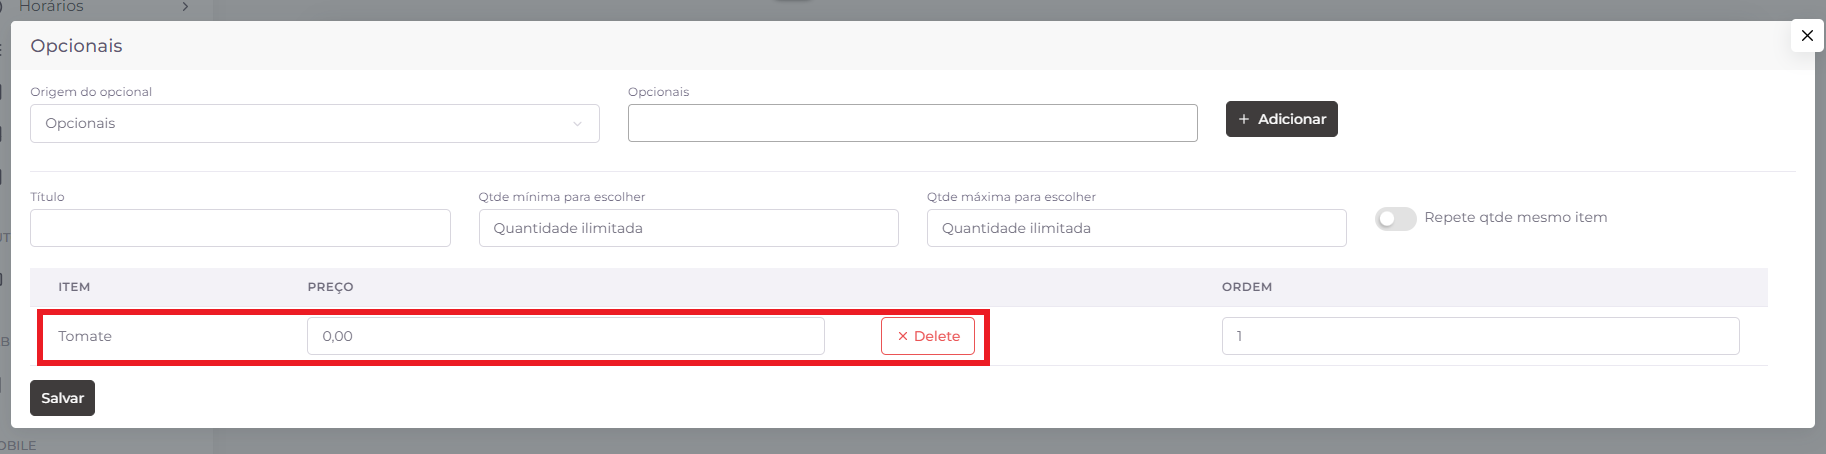Open the Origem do opcional dropdown
The height and width of the screenshot is (454, 1826).
click(x=314, y=124)
